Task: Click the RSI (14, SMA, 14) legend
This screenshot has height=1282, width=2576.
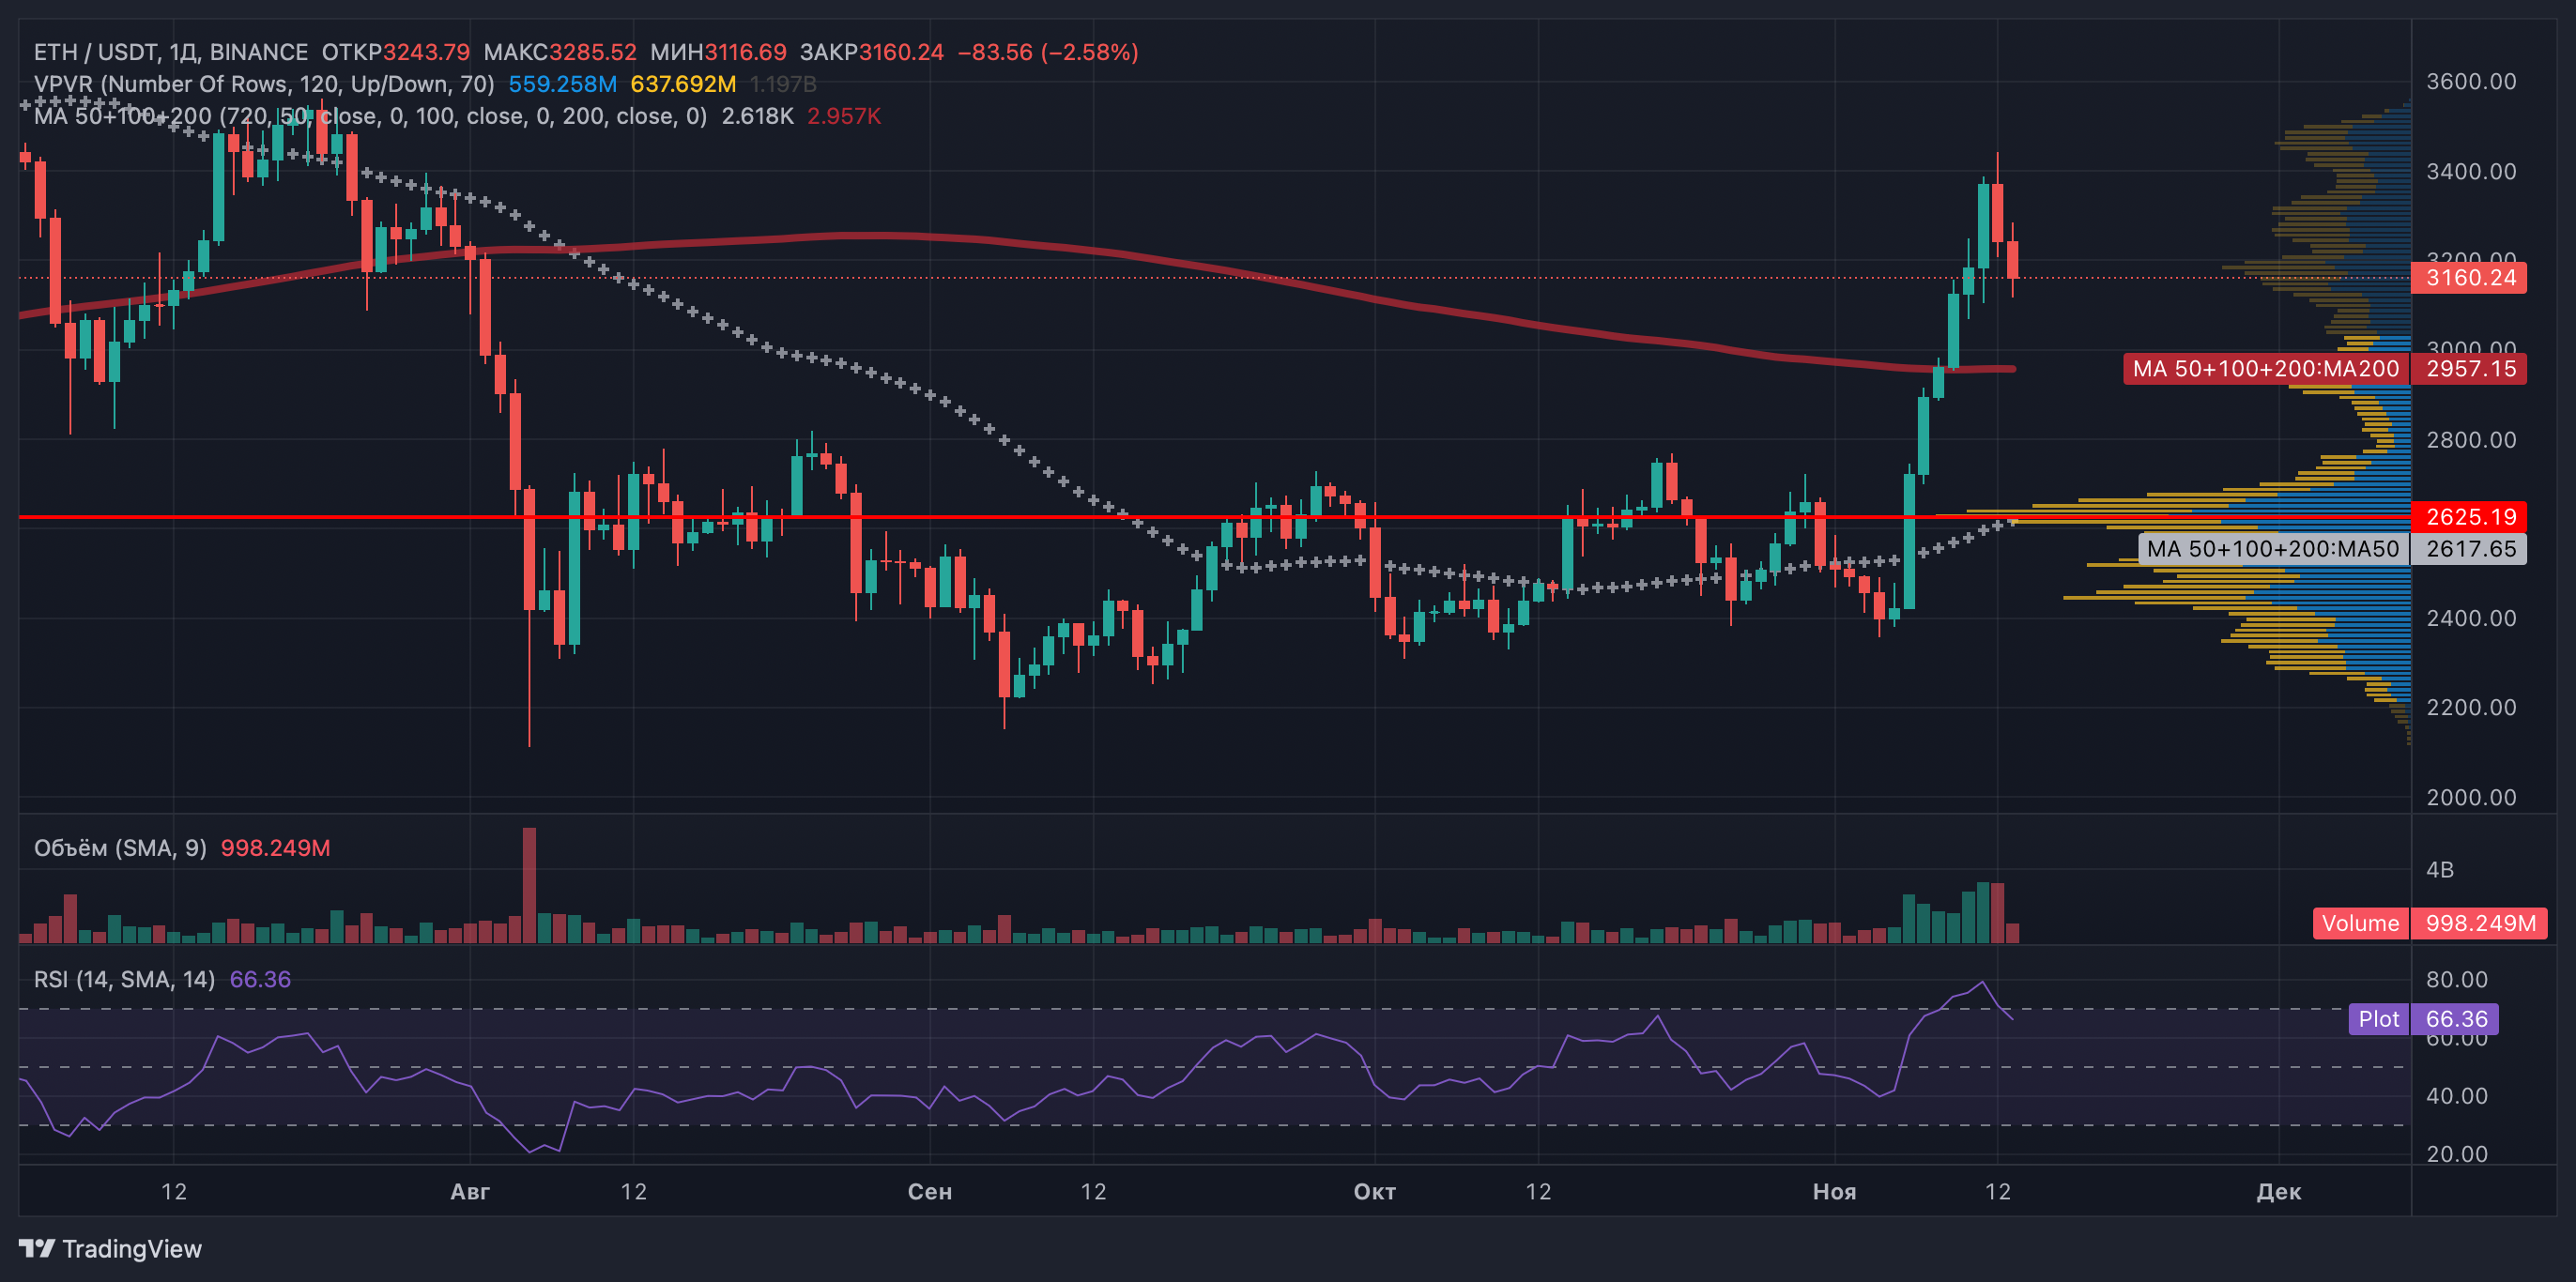Action: 124,979
